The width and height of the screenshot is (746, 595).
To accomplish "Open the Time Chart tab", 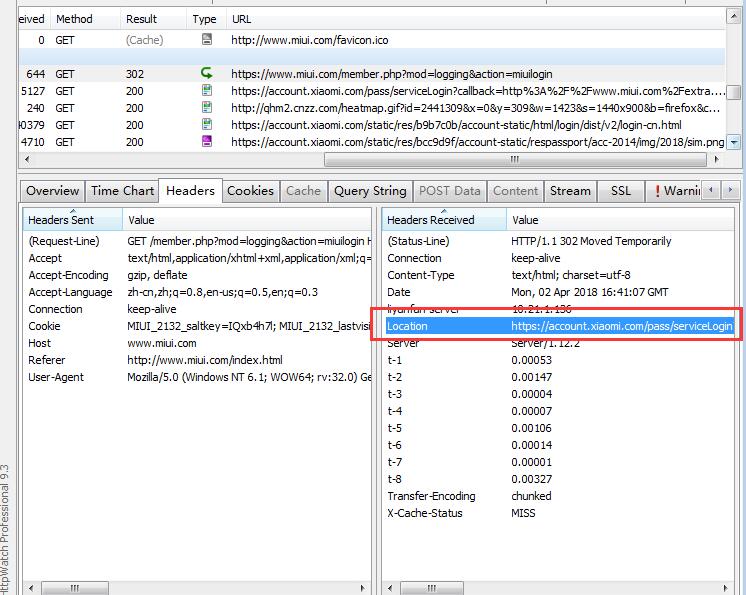I will 123,191.
